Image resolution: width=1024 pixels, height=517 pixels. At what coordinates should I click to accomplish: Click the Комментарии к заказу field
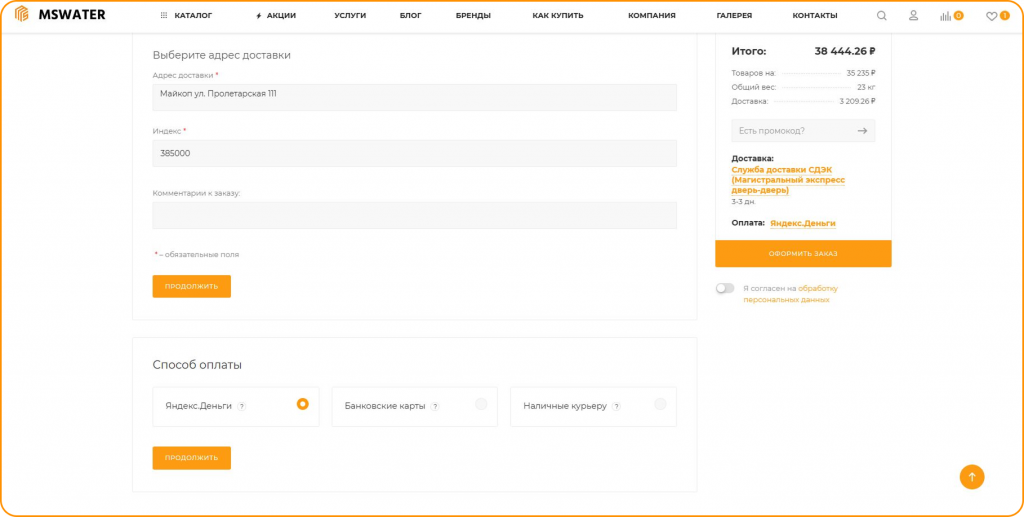415,215
